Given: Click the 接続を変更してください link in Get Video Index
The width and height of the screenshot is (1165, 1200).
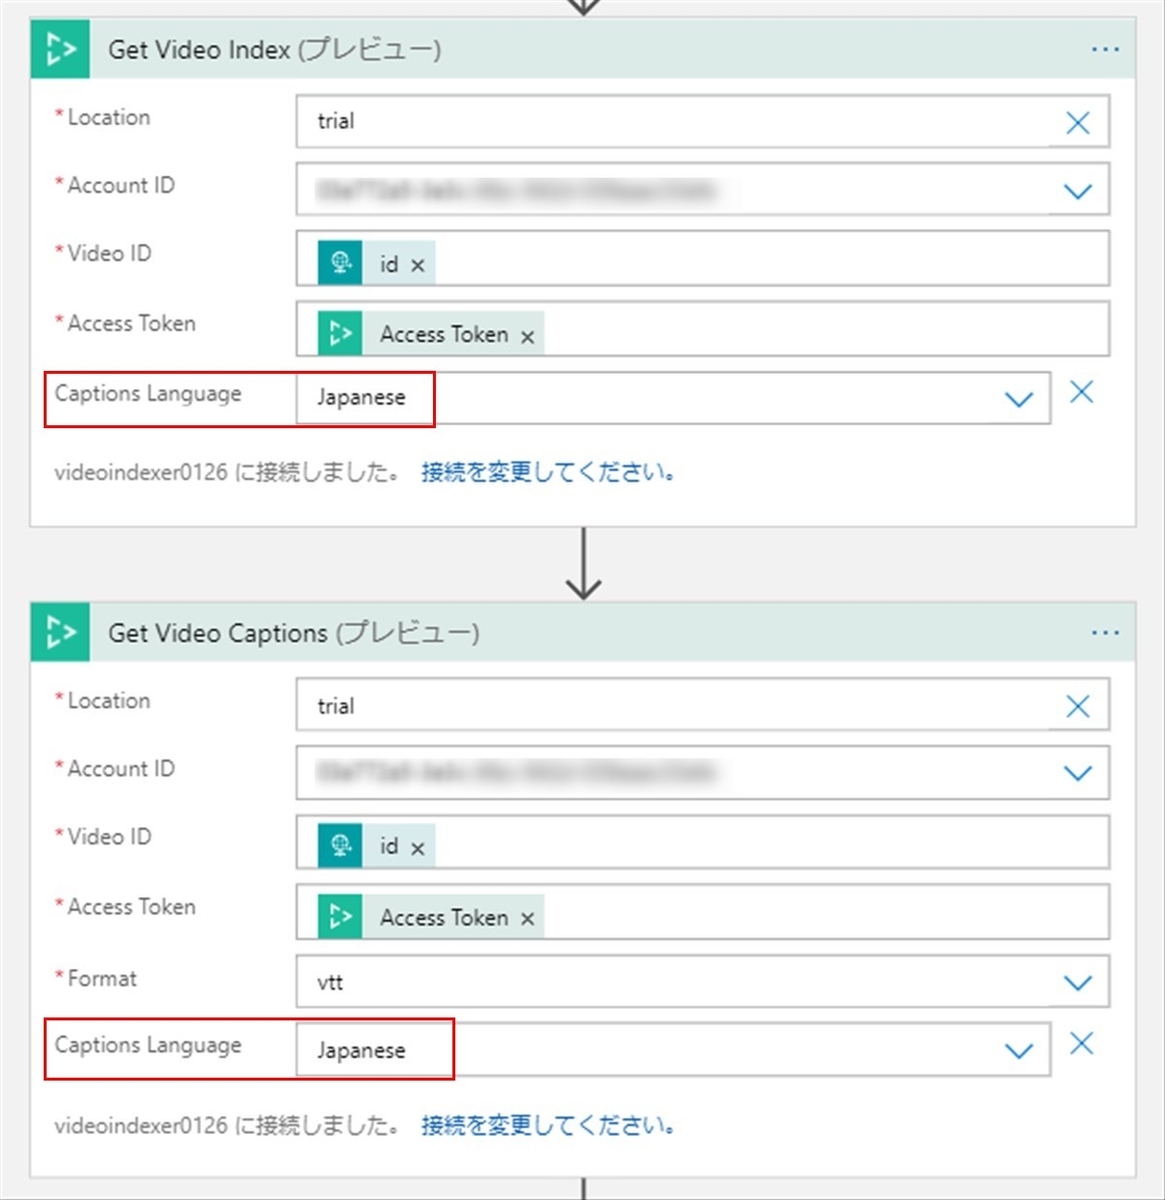Looking at the screenshot, I should click(x=549, y=472).
